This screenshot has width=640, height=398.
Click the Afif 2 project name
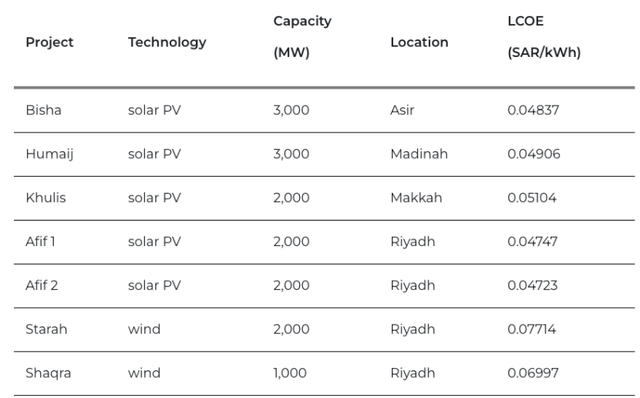tap(42, 285)
